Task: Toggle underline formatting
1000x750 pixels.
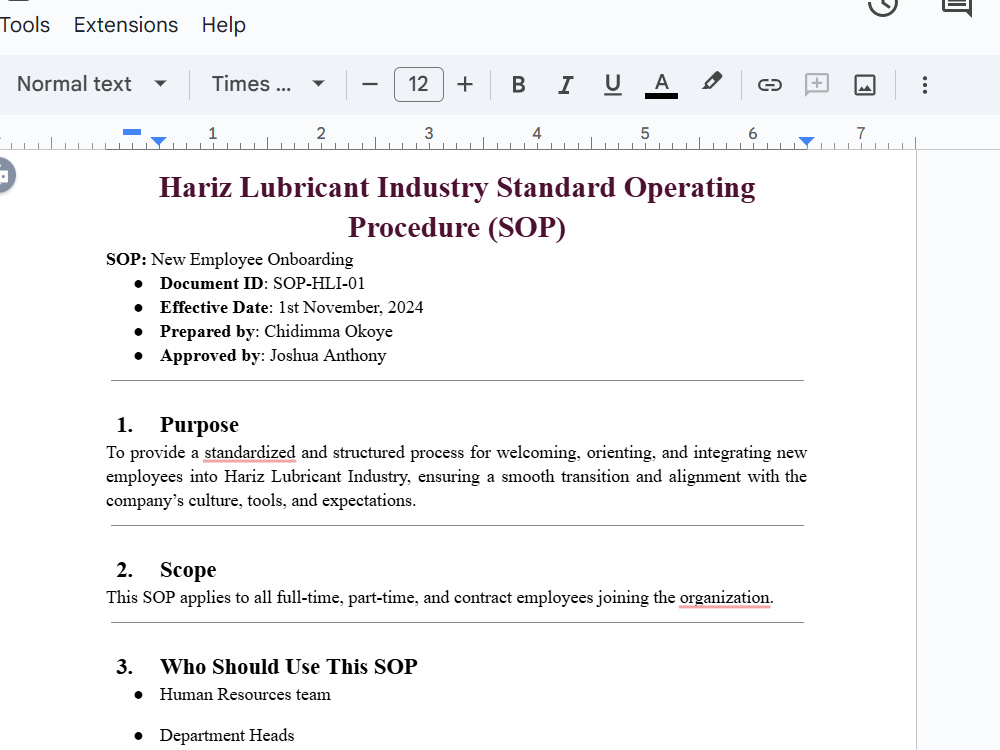Action: (612, 84)
